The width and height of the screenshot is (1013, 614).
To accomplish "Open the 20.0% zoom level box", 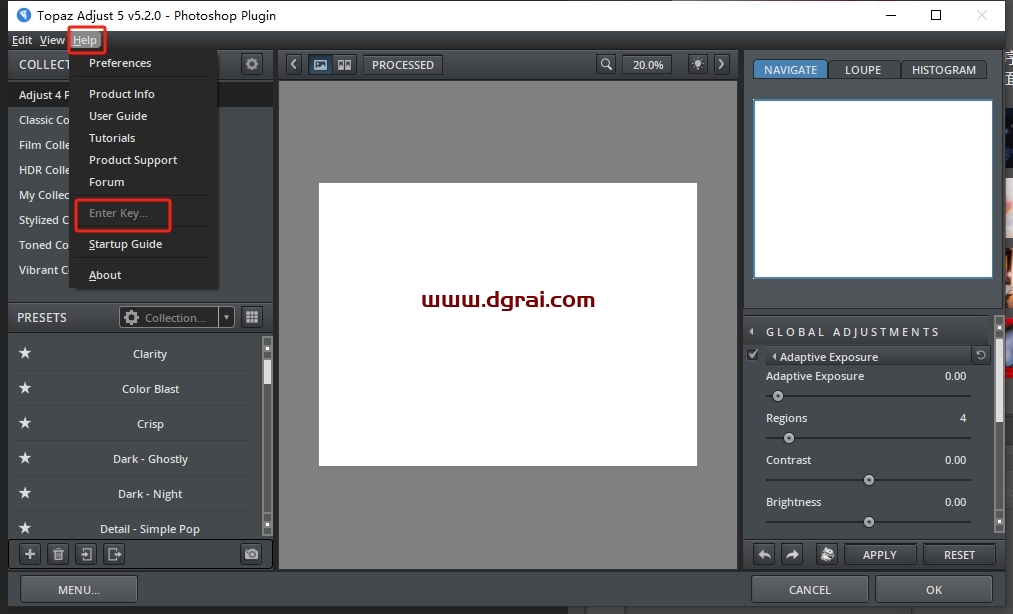I will pos(647,65).
